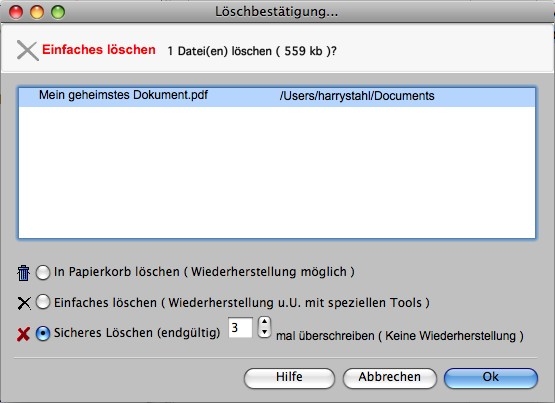Image resolution: width=555 pixels, height=403 pixels.
Task: Confirm deletion with Ok button
Action: [x=491, y=378]
